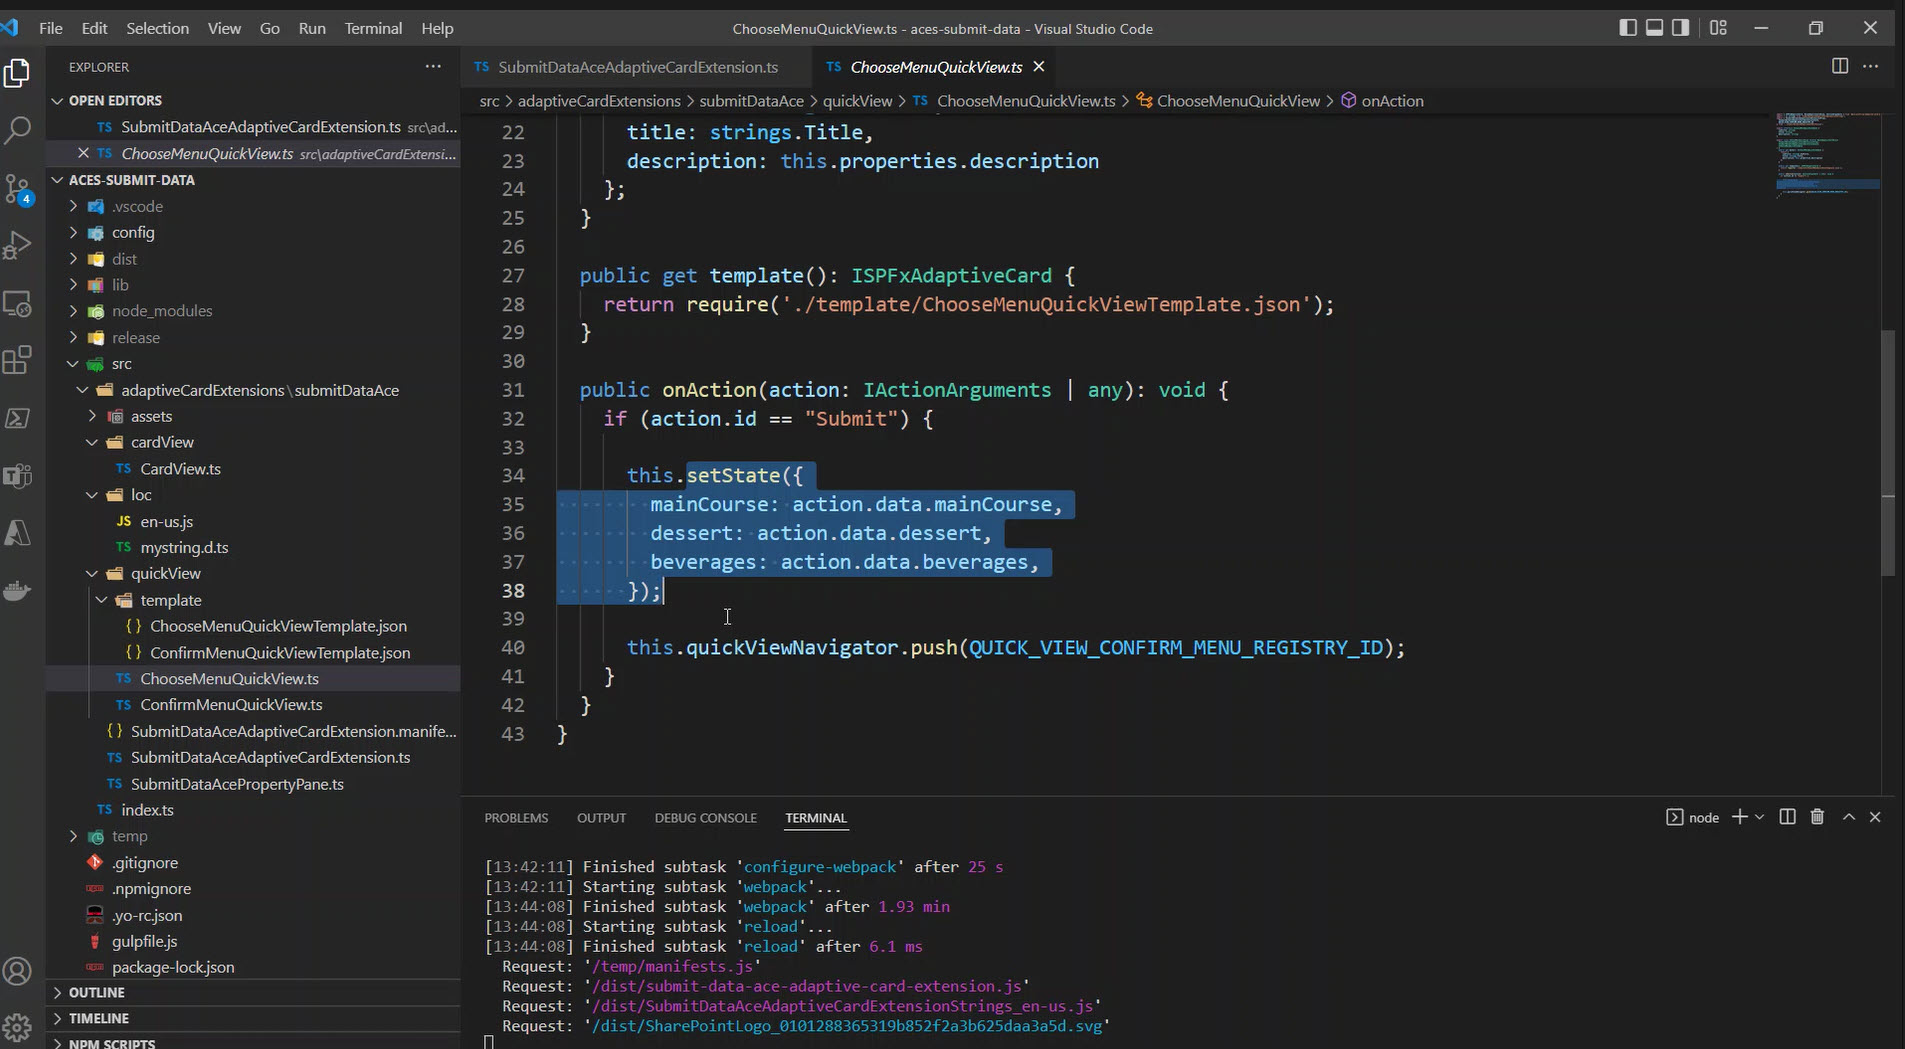Image resolution: width=1905 pixels, height=1049 pixels.
Task: Open the new terminal launch profile dropdown
Action: click(x=1759, y=817)
